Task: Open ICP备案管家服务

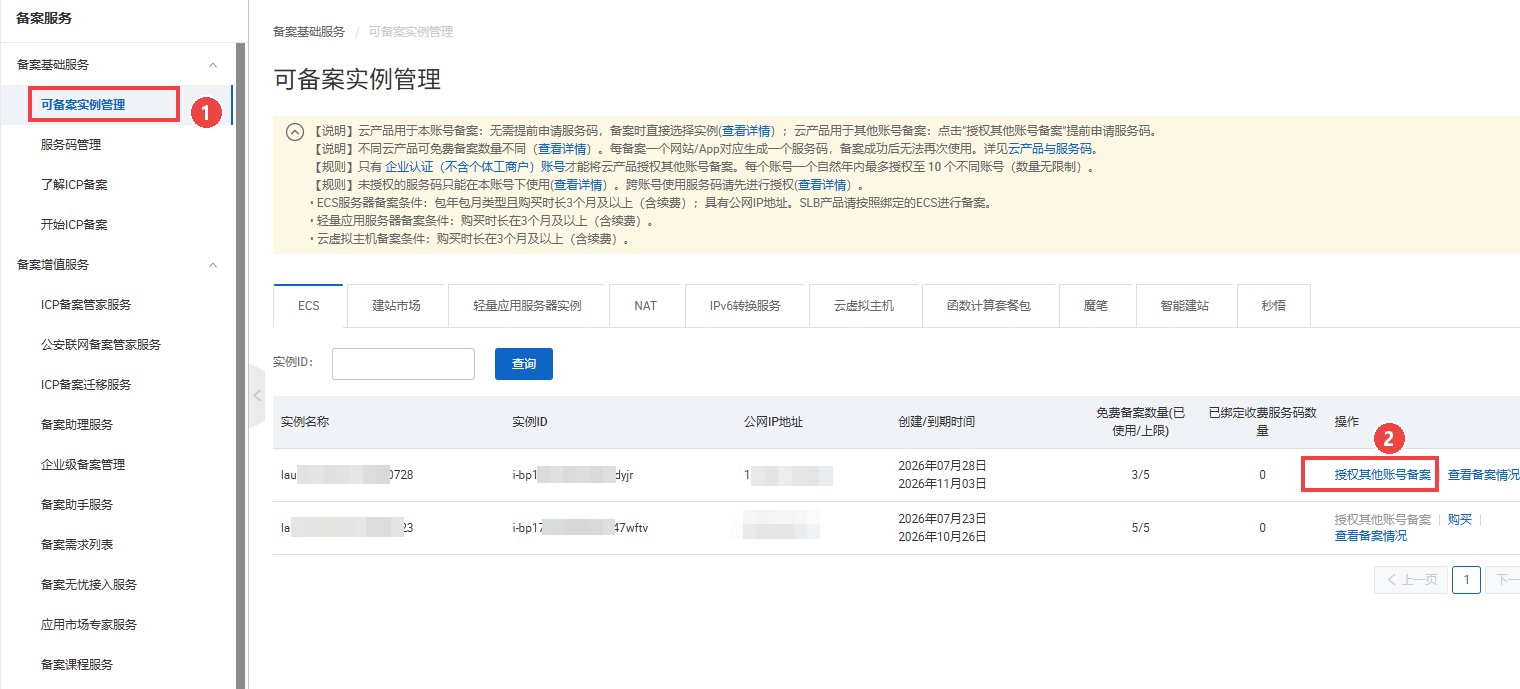Action: (86, 305)
